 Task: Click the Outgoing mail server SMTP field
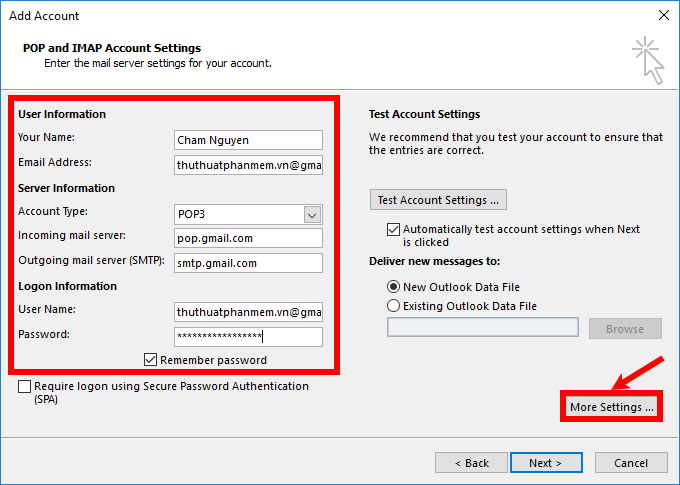(x=248, y=263)
